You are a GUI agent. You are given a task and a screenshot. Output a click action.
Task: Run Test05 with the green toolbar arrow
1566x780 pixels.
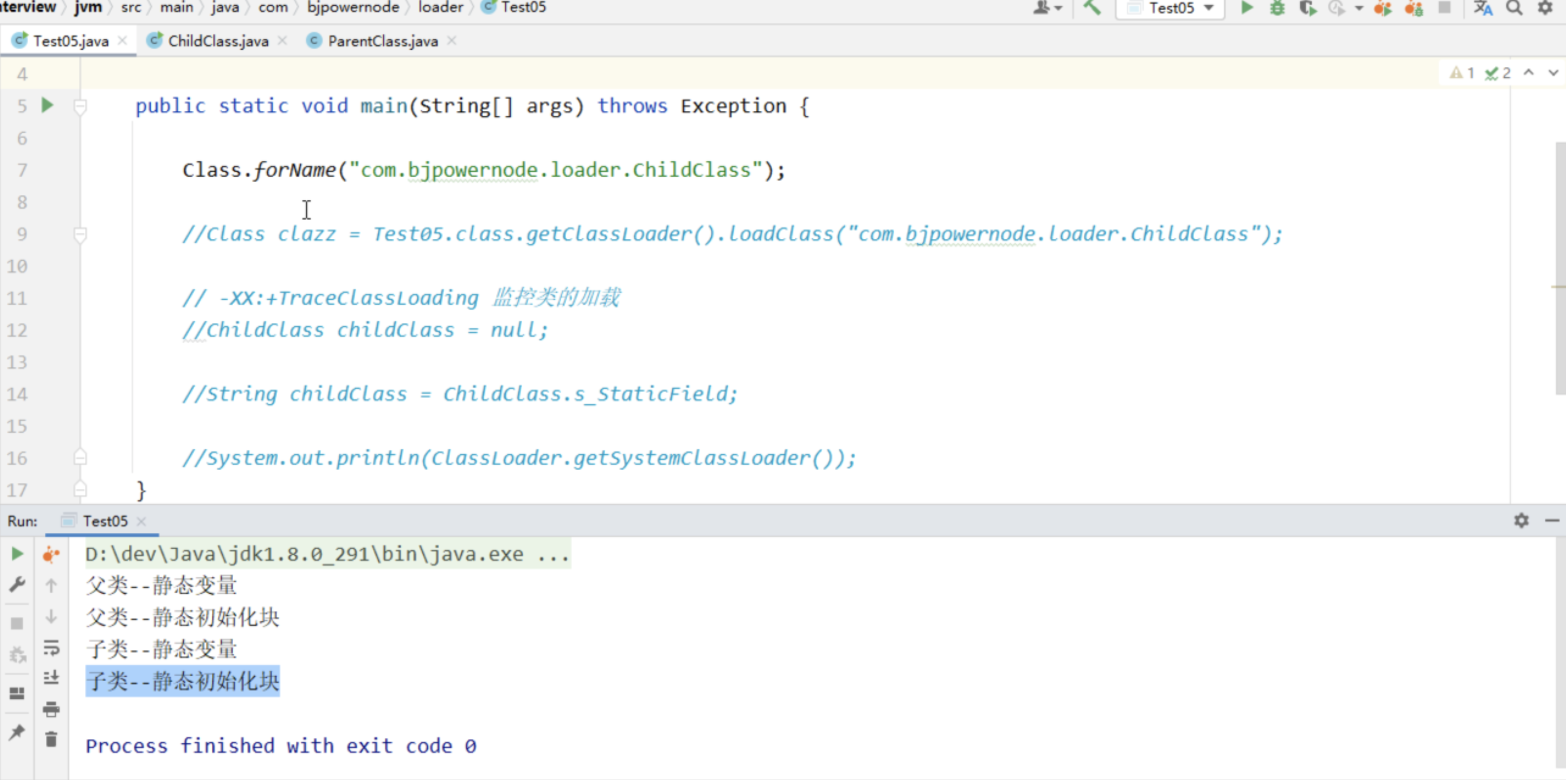[x=1247, y=8]
